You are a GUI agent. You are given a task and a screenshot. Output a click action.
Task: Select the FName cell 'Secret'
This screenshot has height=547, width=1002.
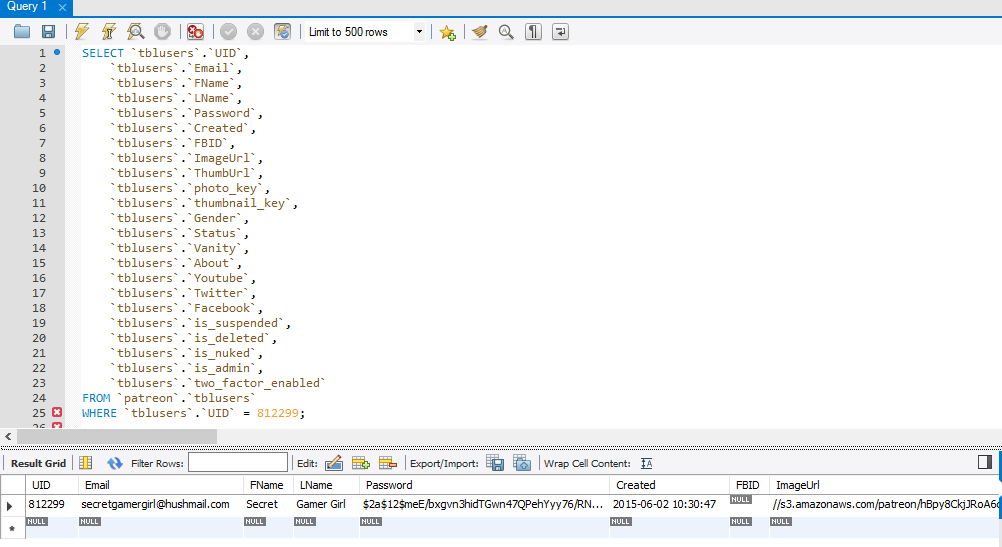tap(268, 504)
